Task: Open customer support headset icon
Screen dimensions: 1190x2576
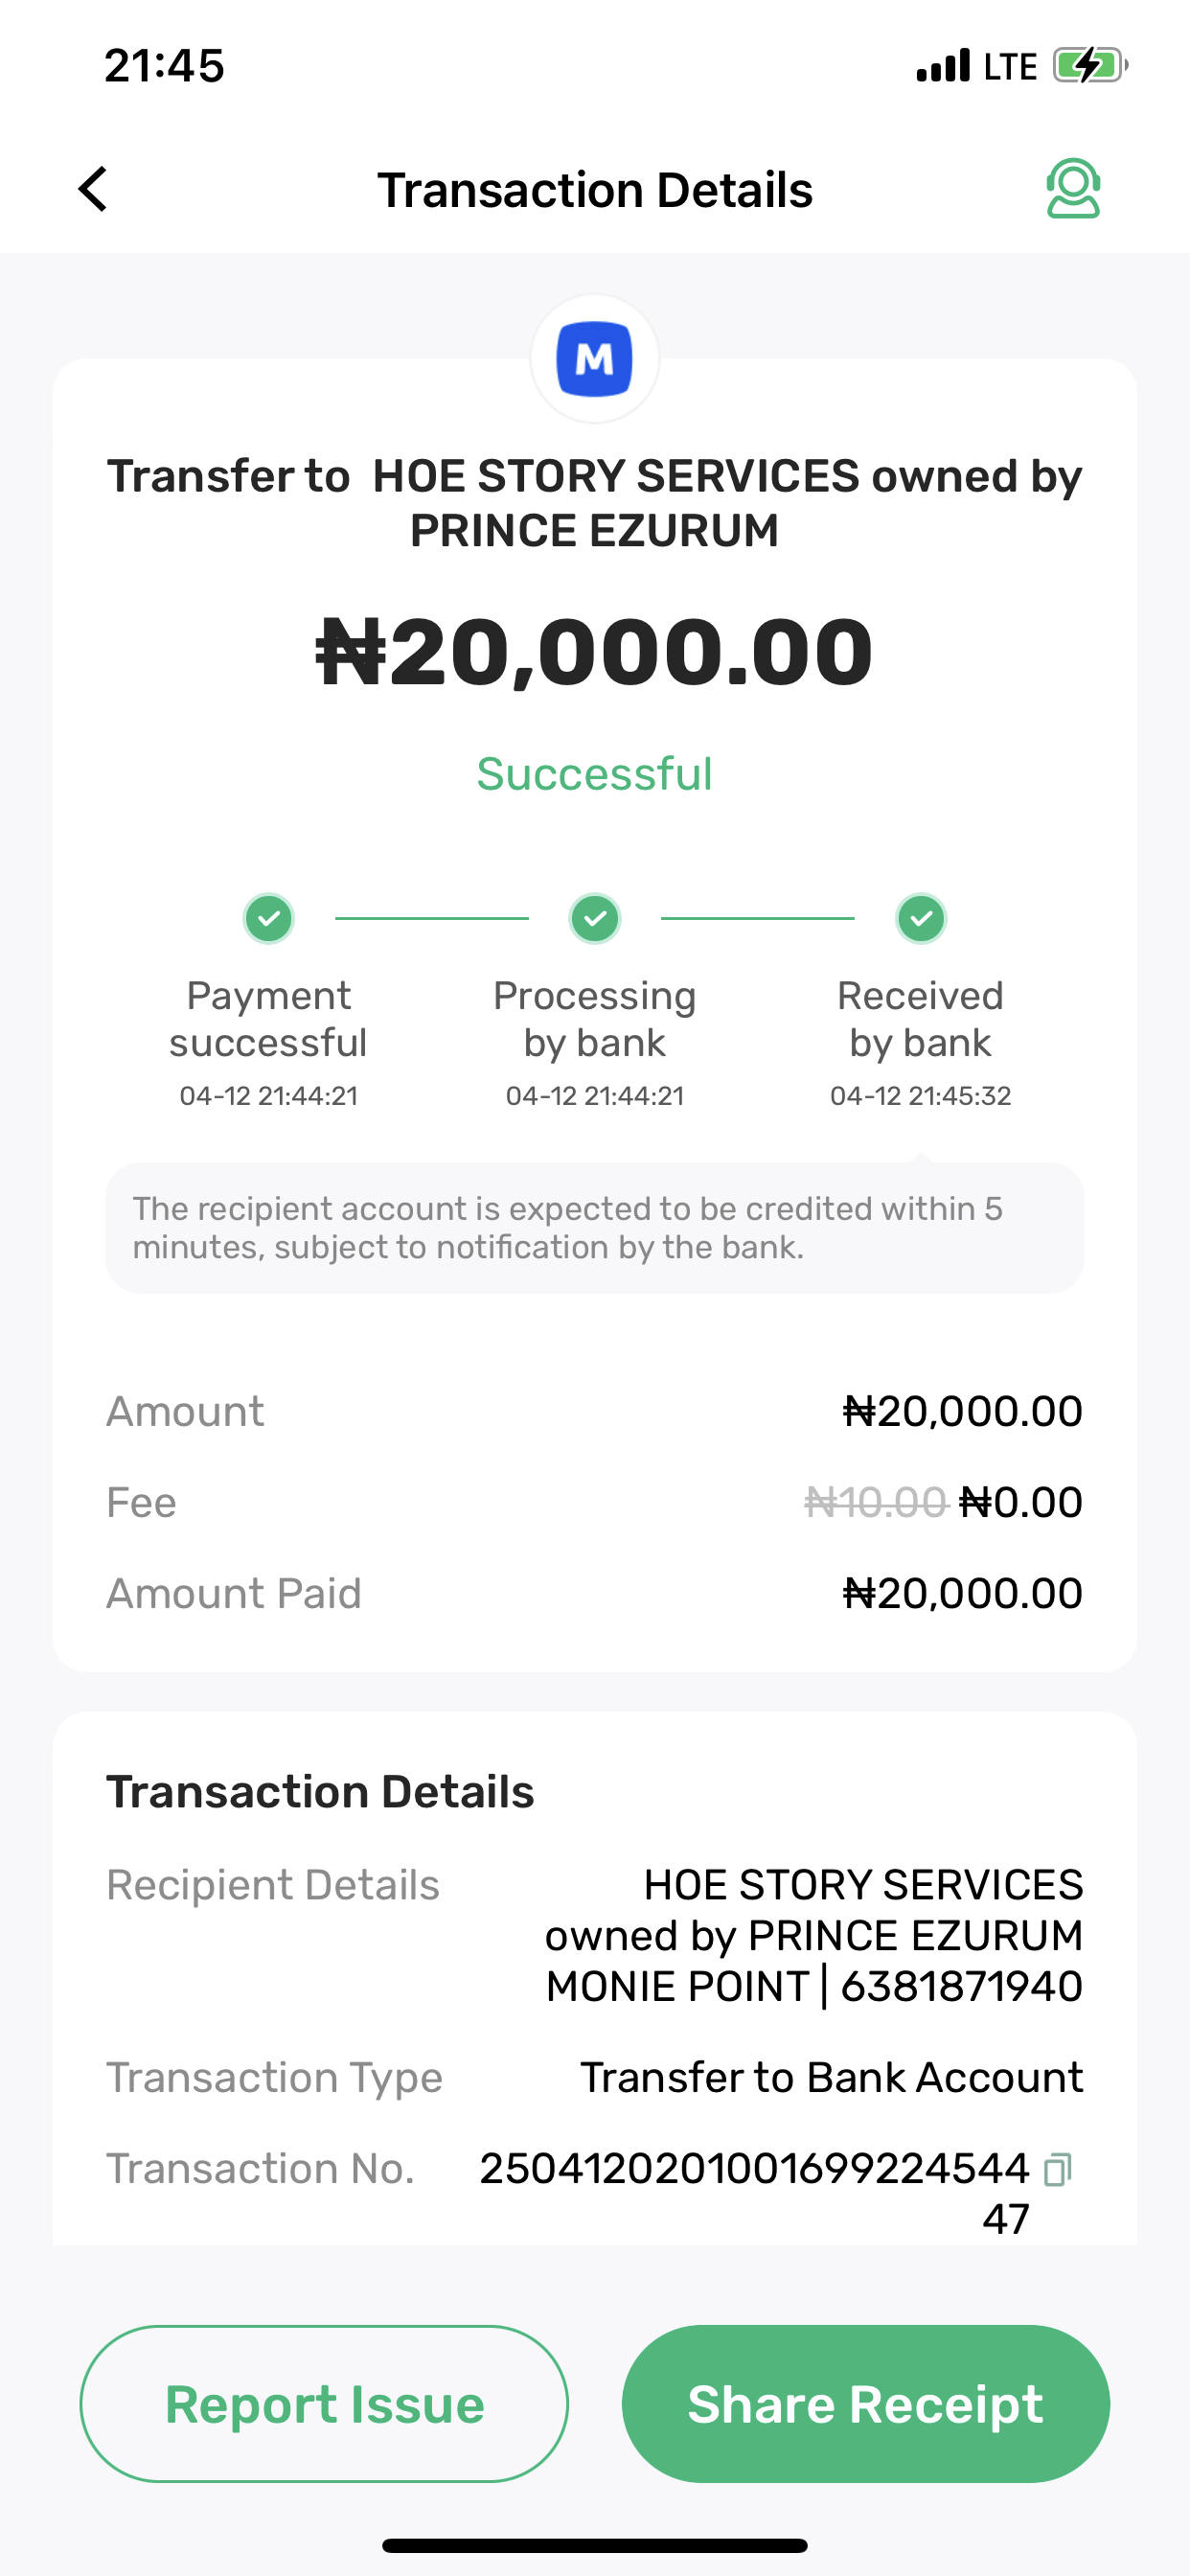Action: [x=1073, y=189]
